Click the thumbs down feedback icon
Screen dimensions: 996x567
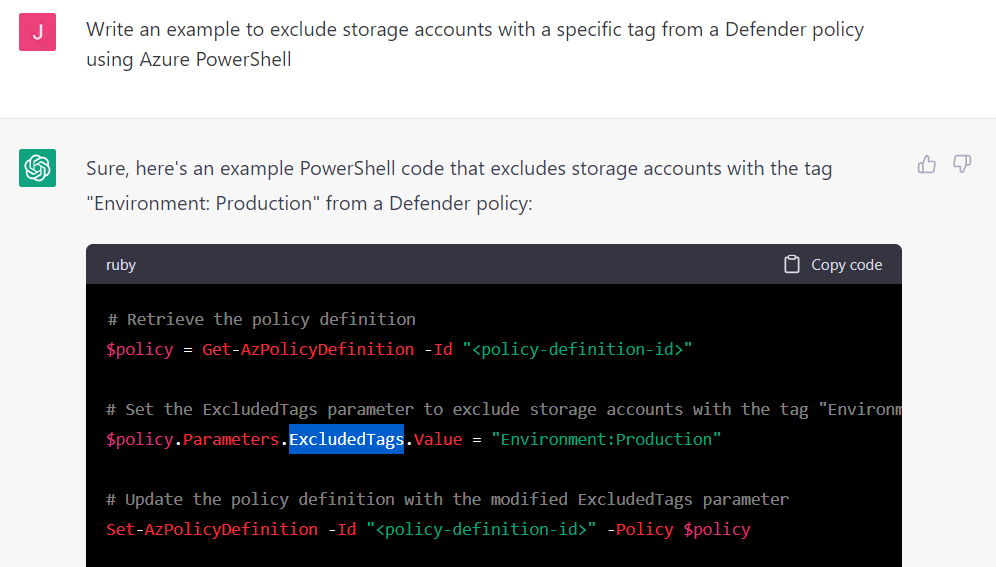[x=962, y=164]
